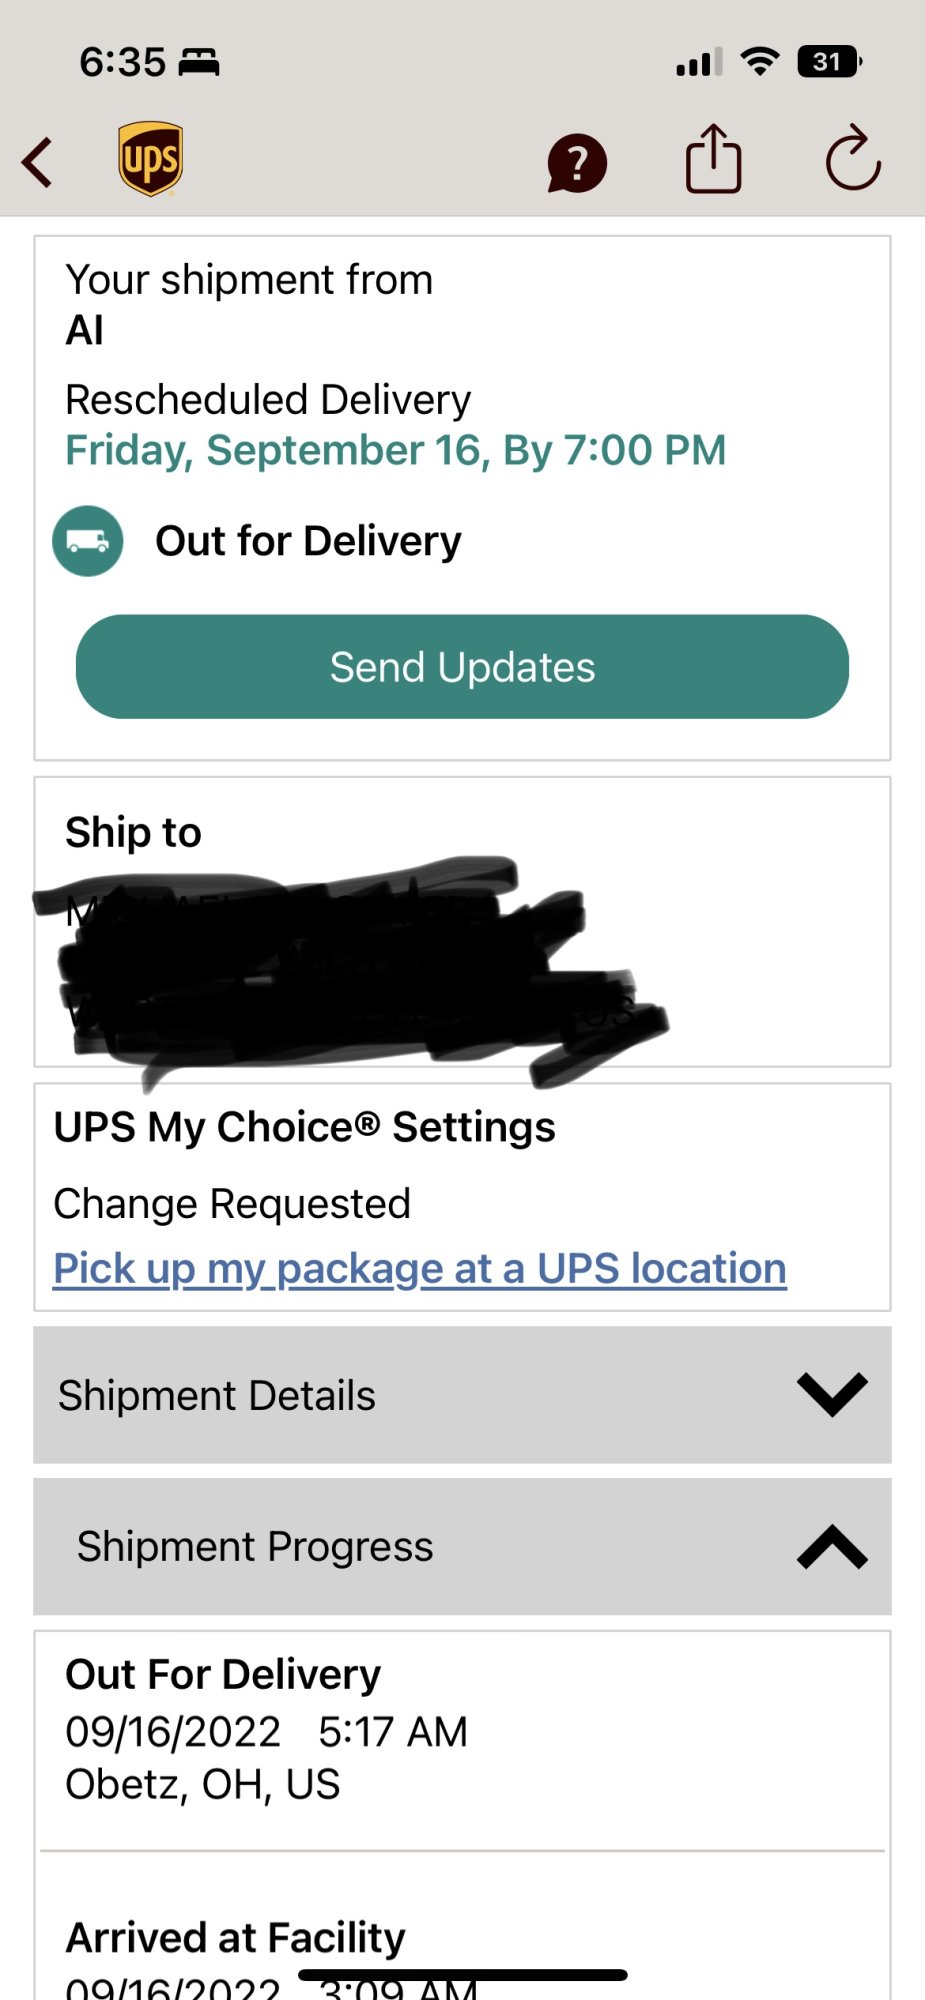Screen dimensions: 925x2000
Task: Tap the back arrow icon
Action: click(x=38, y=162)
